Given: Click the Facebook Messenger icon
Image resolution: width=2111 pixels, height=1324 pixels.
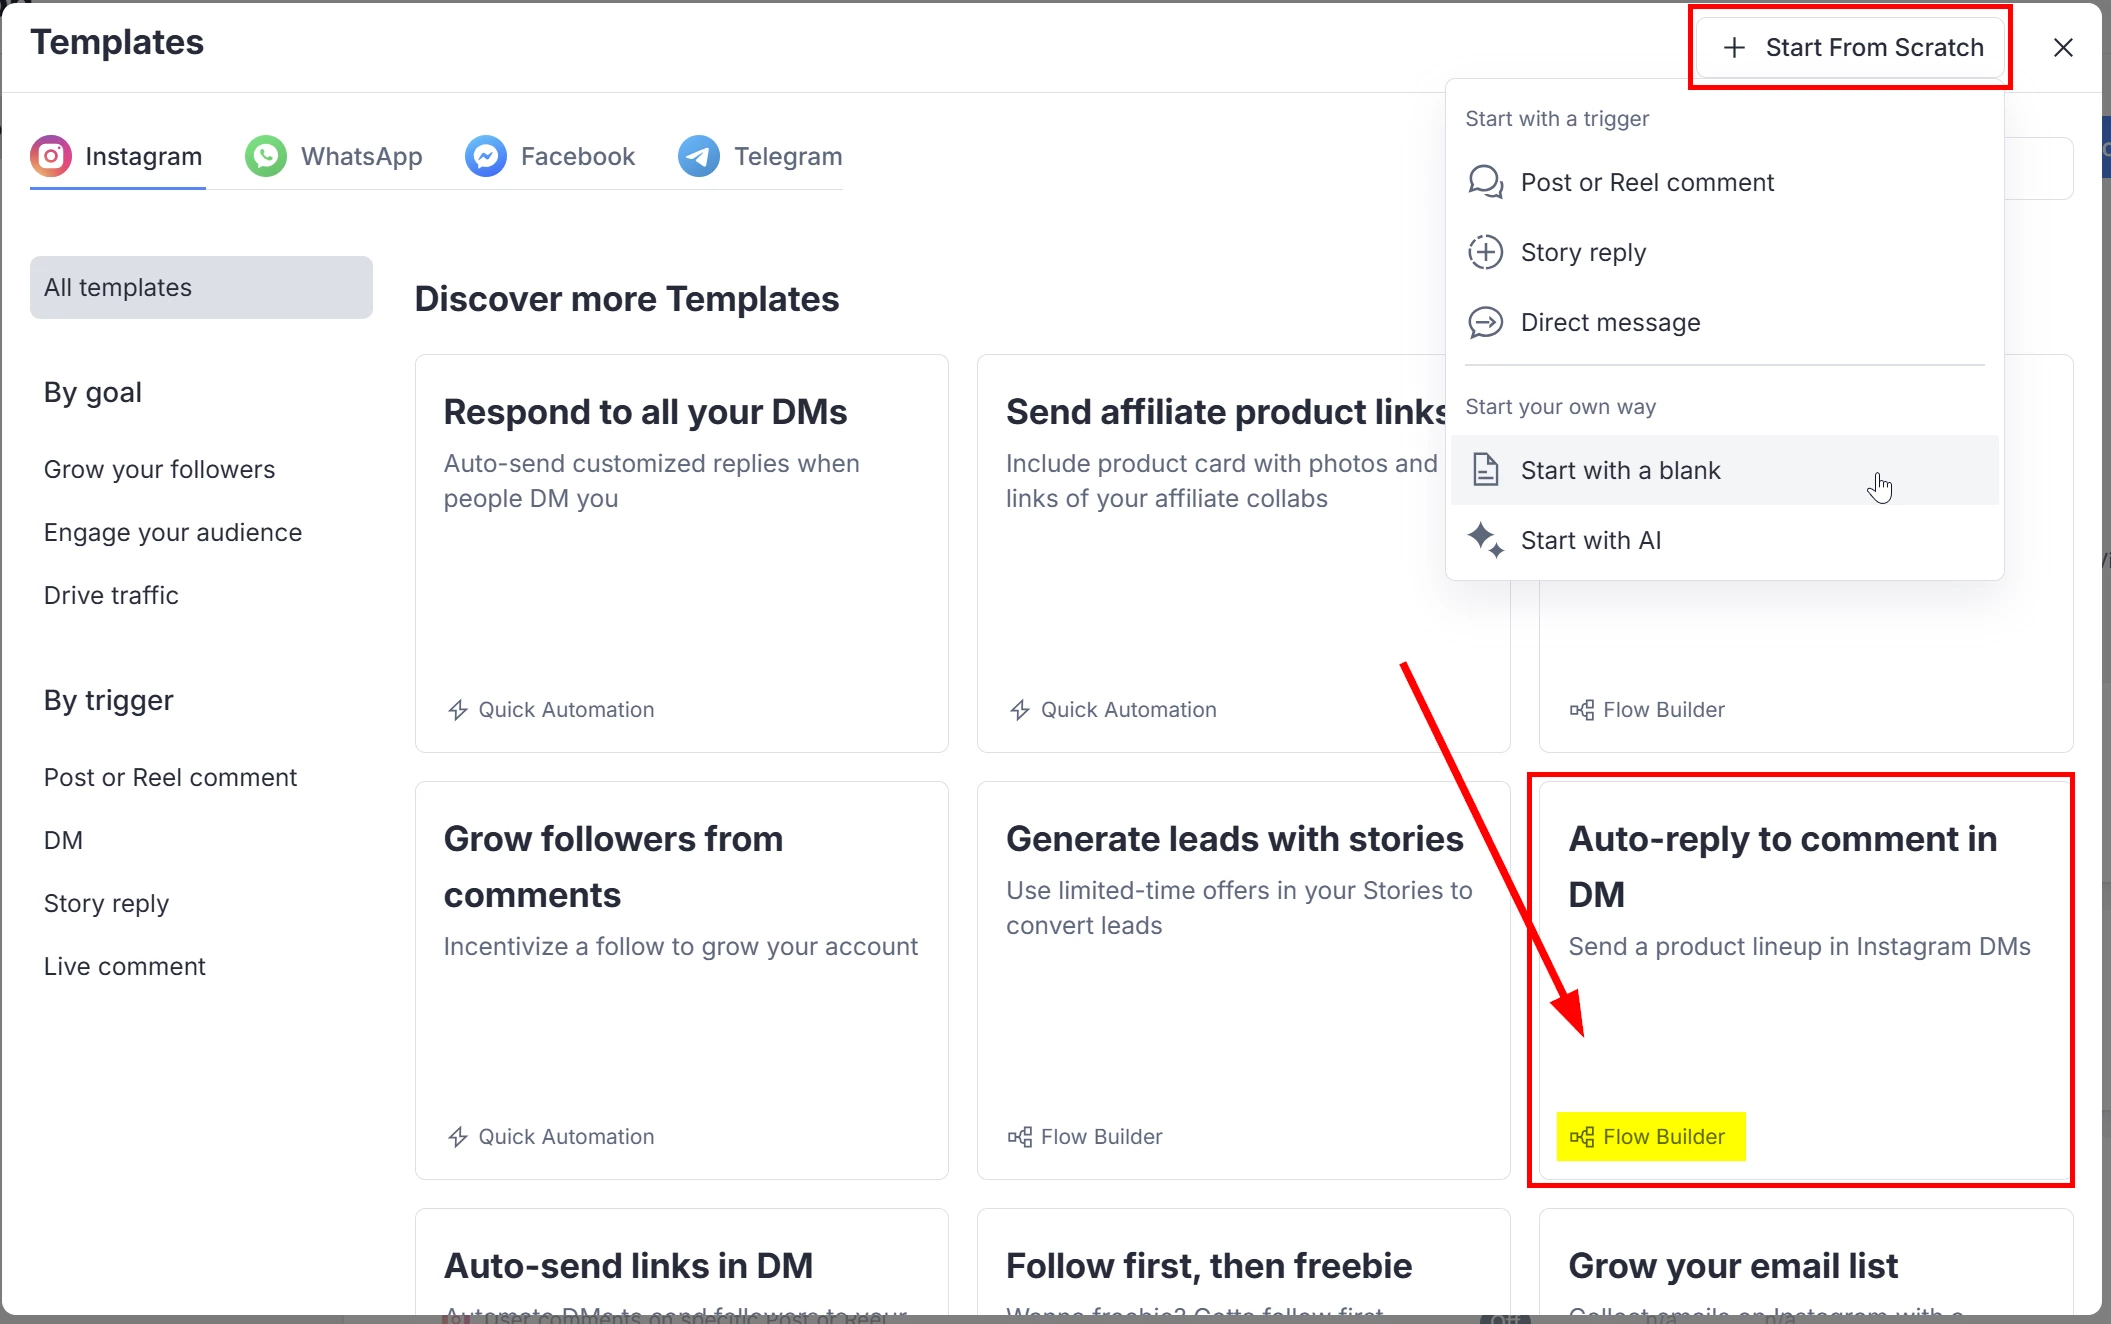Looking at the screenshot, I should pos(486,156).
